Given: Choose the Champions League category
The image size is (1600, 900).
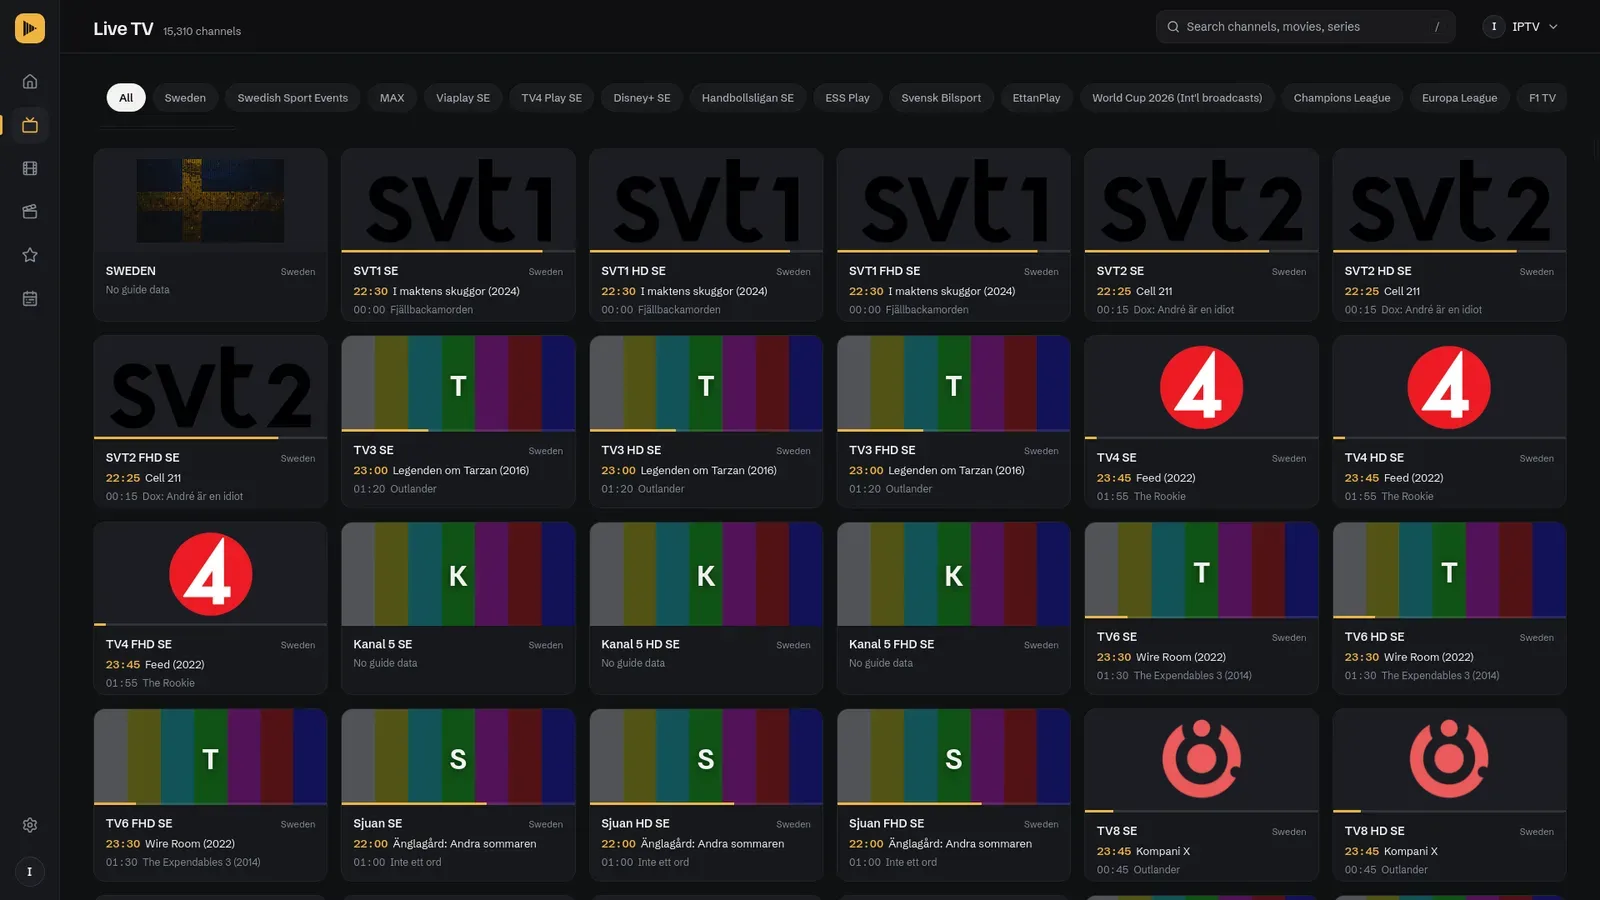Looking at the screenshot, I should point(1342,98).
